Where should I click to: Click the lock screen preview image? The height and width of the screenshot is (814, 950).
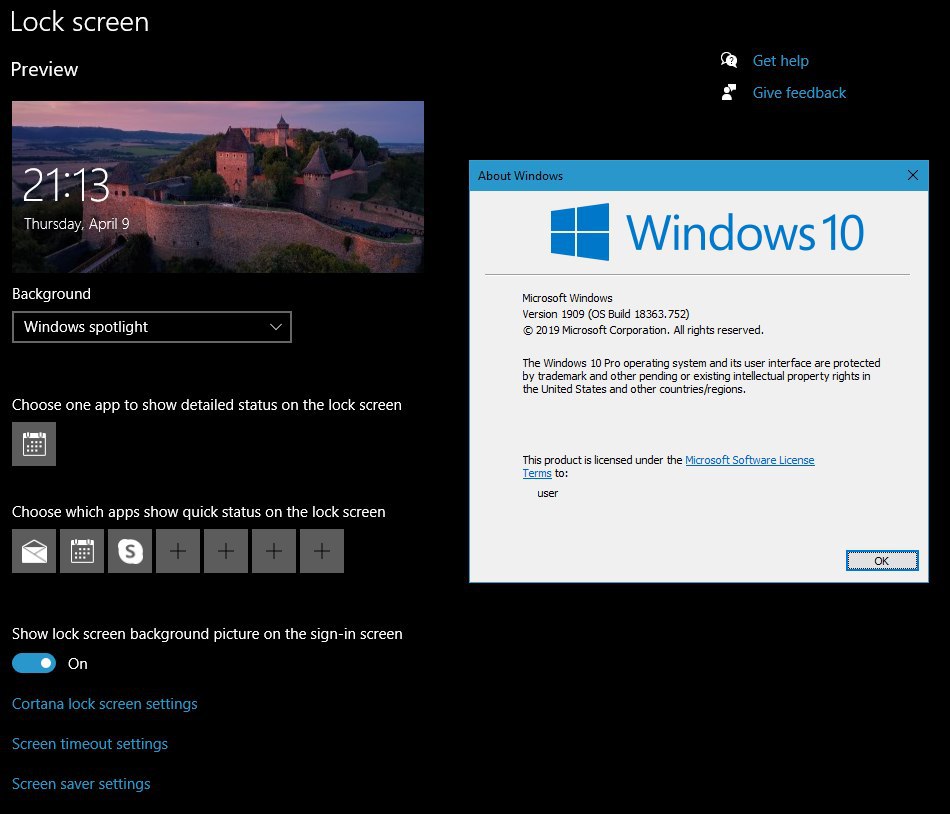218,187
